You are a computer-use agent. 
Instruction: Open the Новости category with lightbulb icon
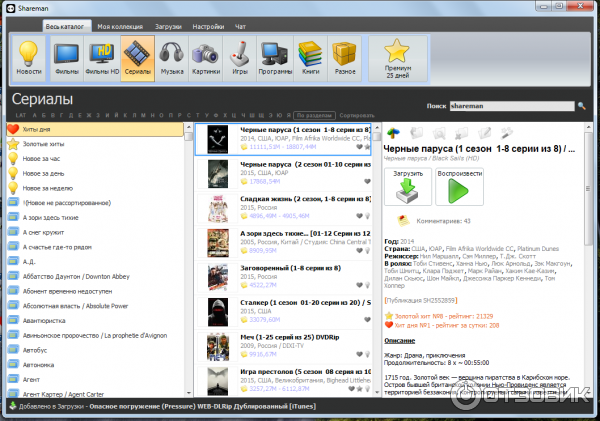(x=30, y=62)
